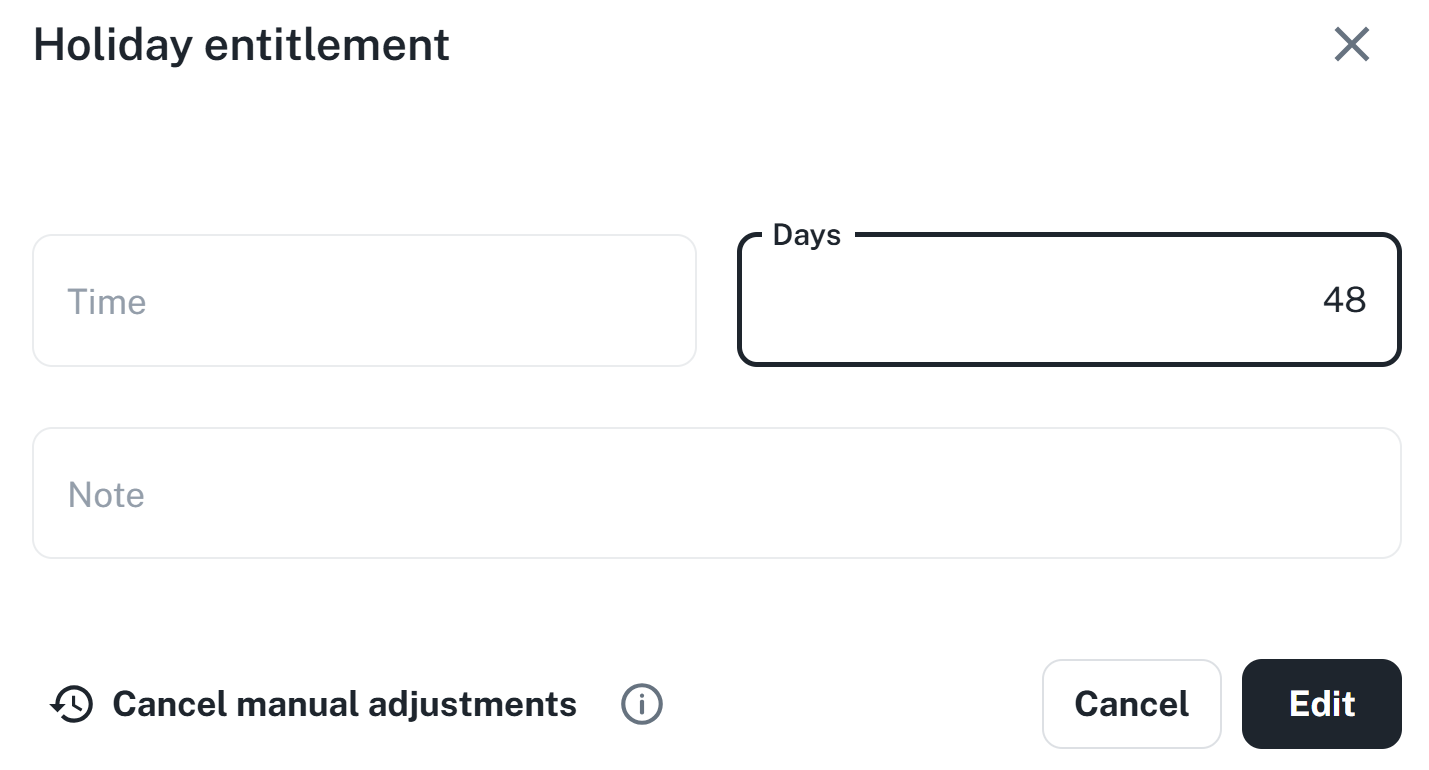Revert adjustments via the history icon
The height and width of the screenshot is (770, 1429).
pos(72,704)
